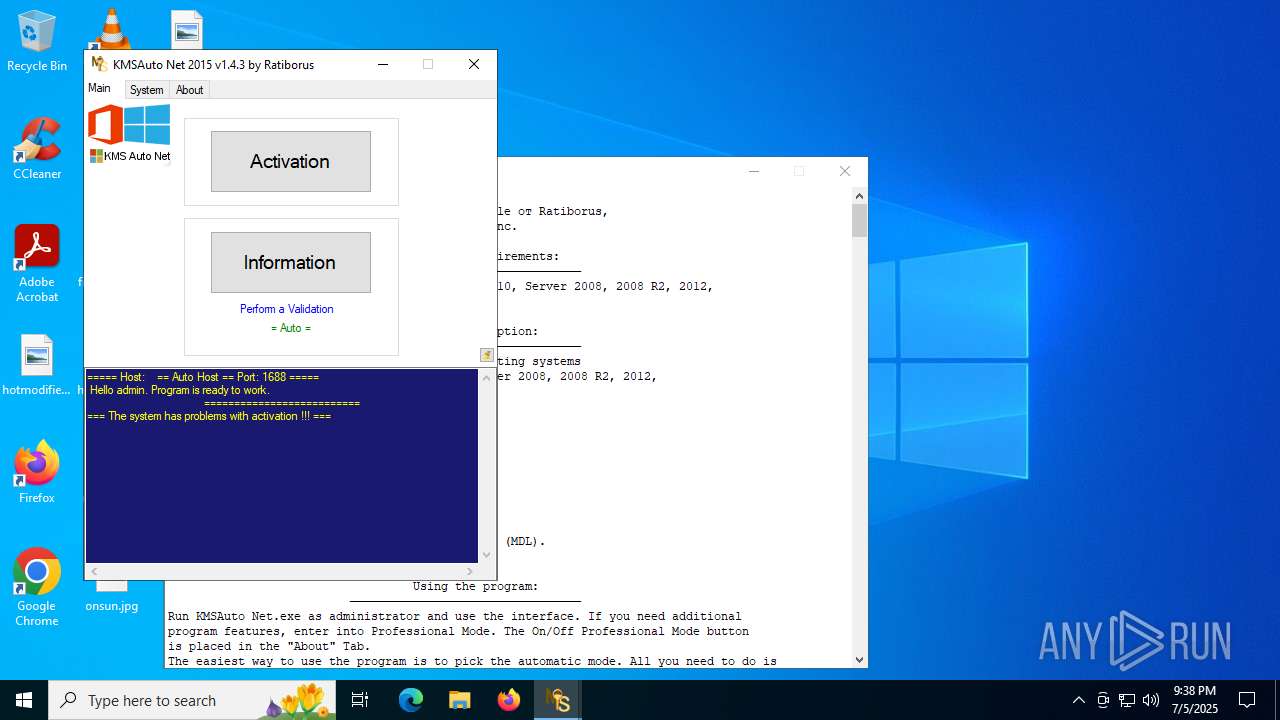Image resolution: width=1280 pixels, height=720 pixels.
Task: Click the scroll-up arrow in the readme window
Action: [859, 196]
